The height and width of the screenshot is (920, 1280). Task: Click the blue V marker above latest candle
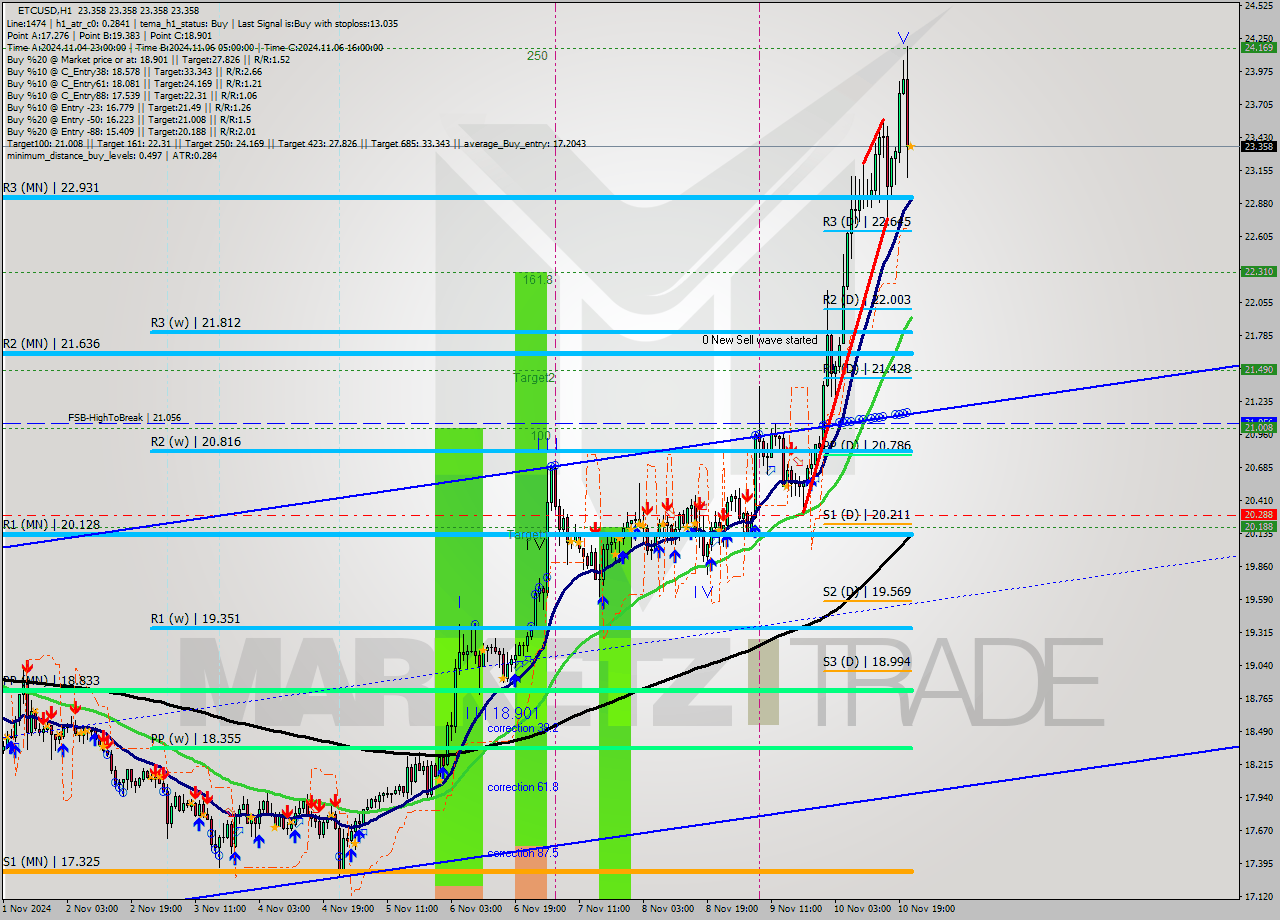click(x=903, y=39)
